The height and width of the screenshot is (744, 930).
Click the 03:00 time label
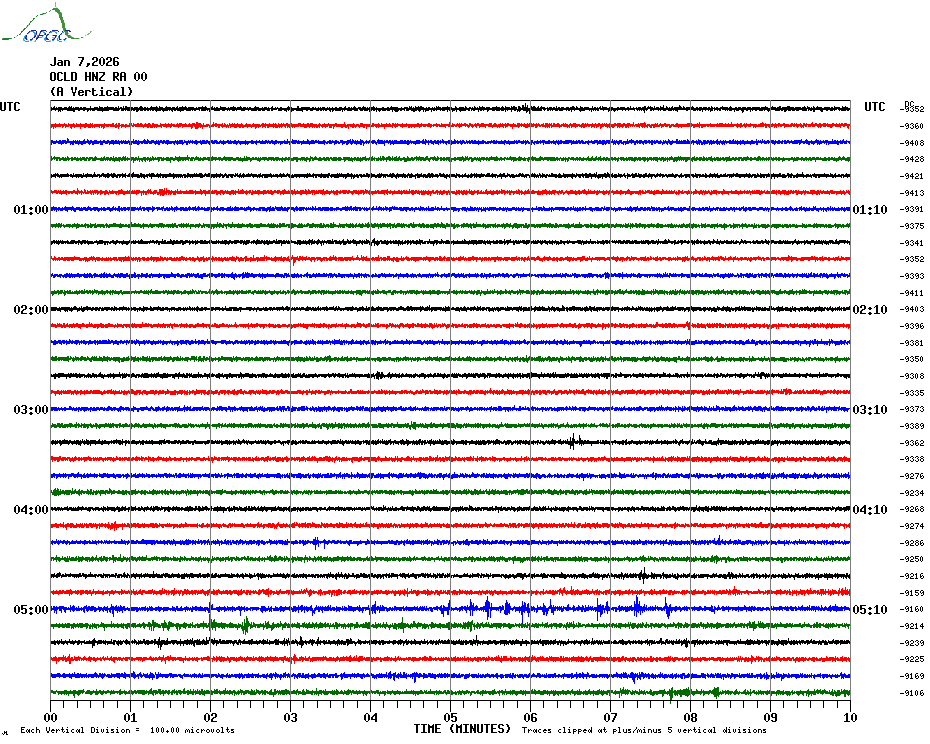(x=31, y=410)
